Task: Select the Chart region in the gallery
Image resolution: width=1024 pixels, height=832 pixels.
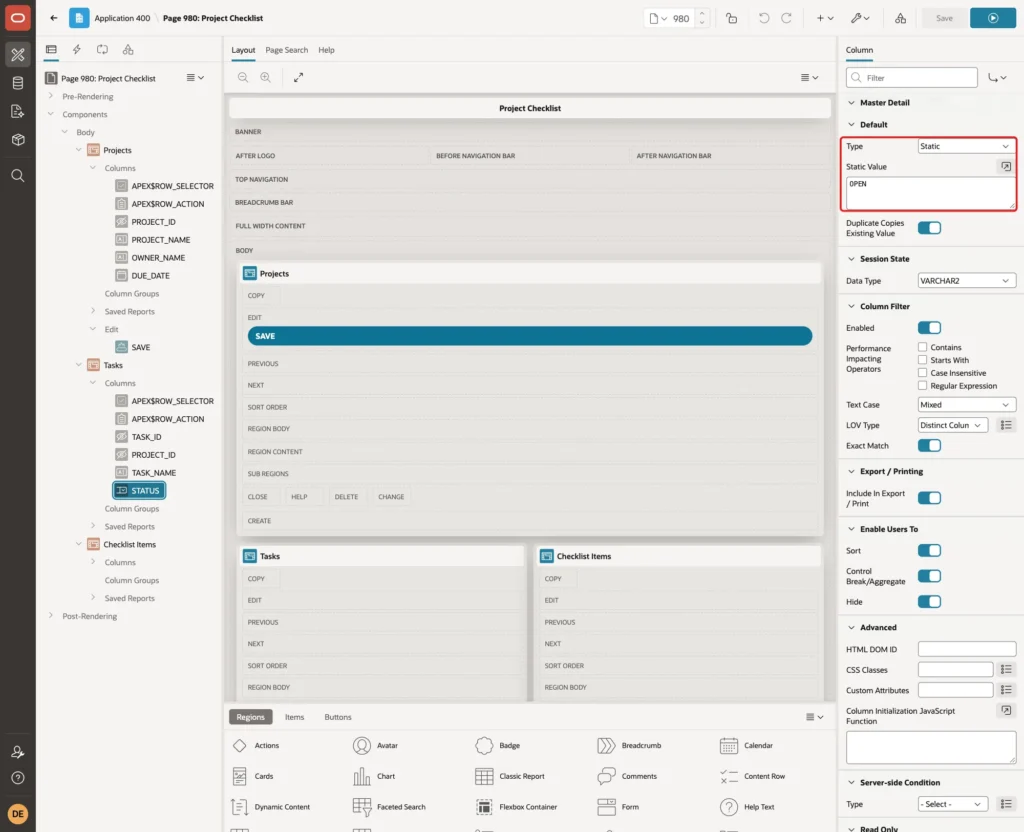Action: [x=374, y=776]
